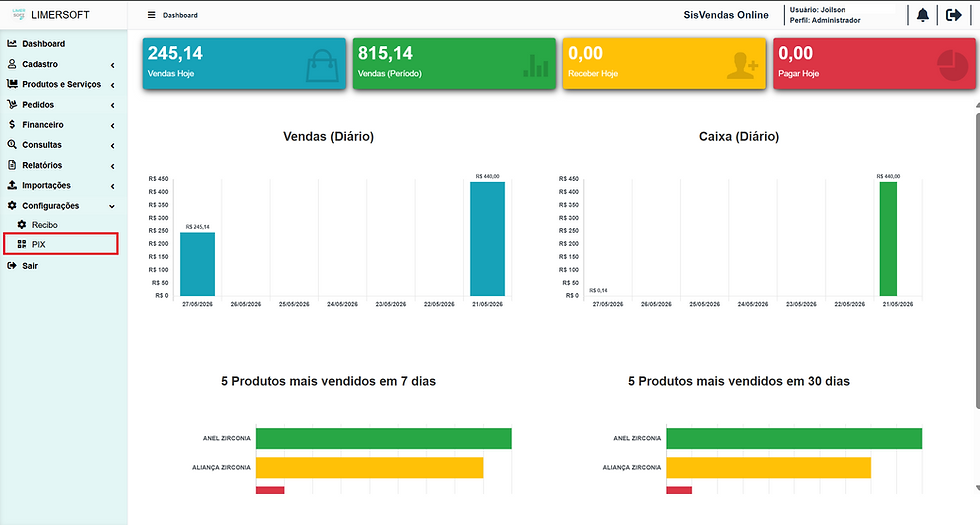Click the page vertical scrollbar
980x525 pixels.
[977, 259]
